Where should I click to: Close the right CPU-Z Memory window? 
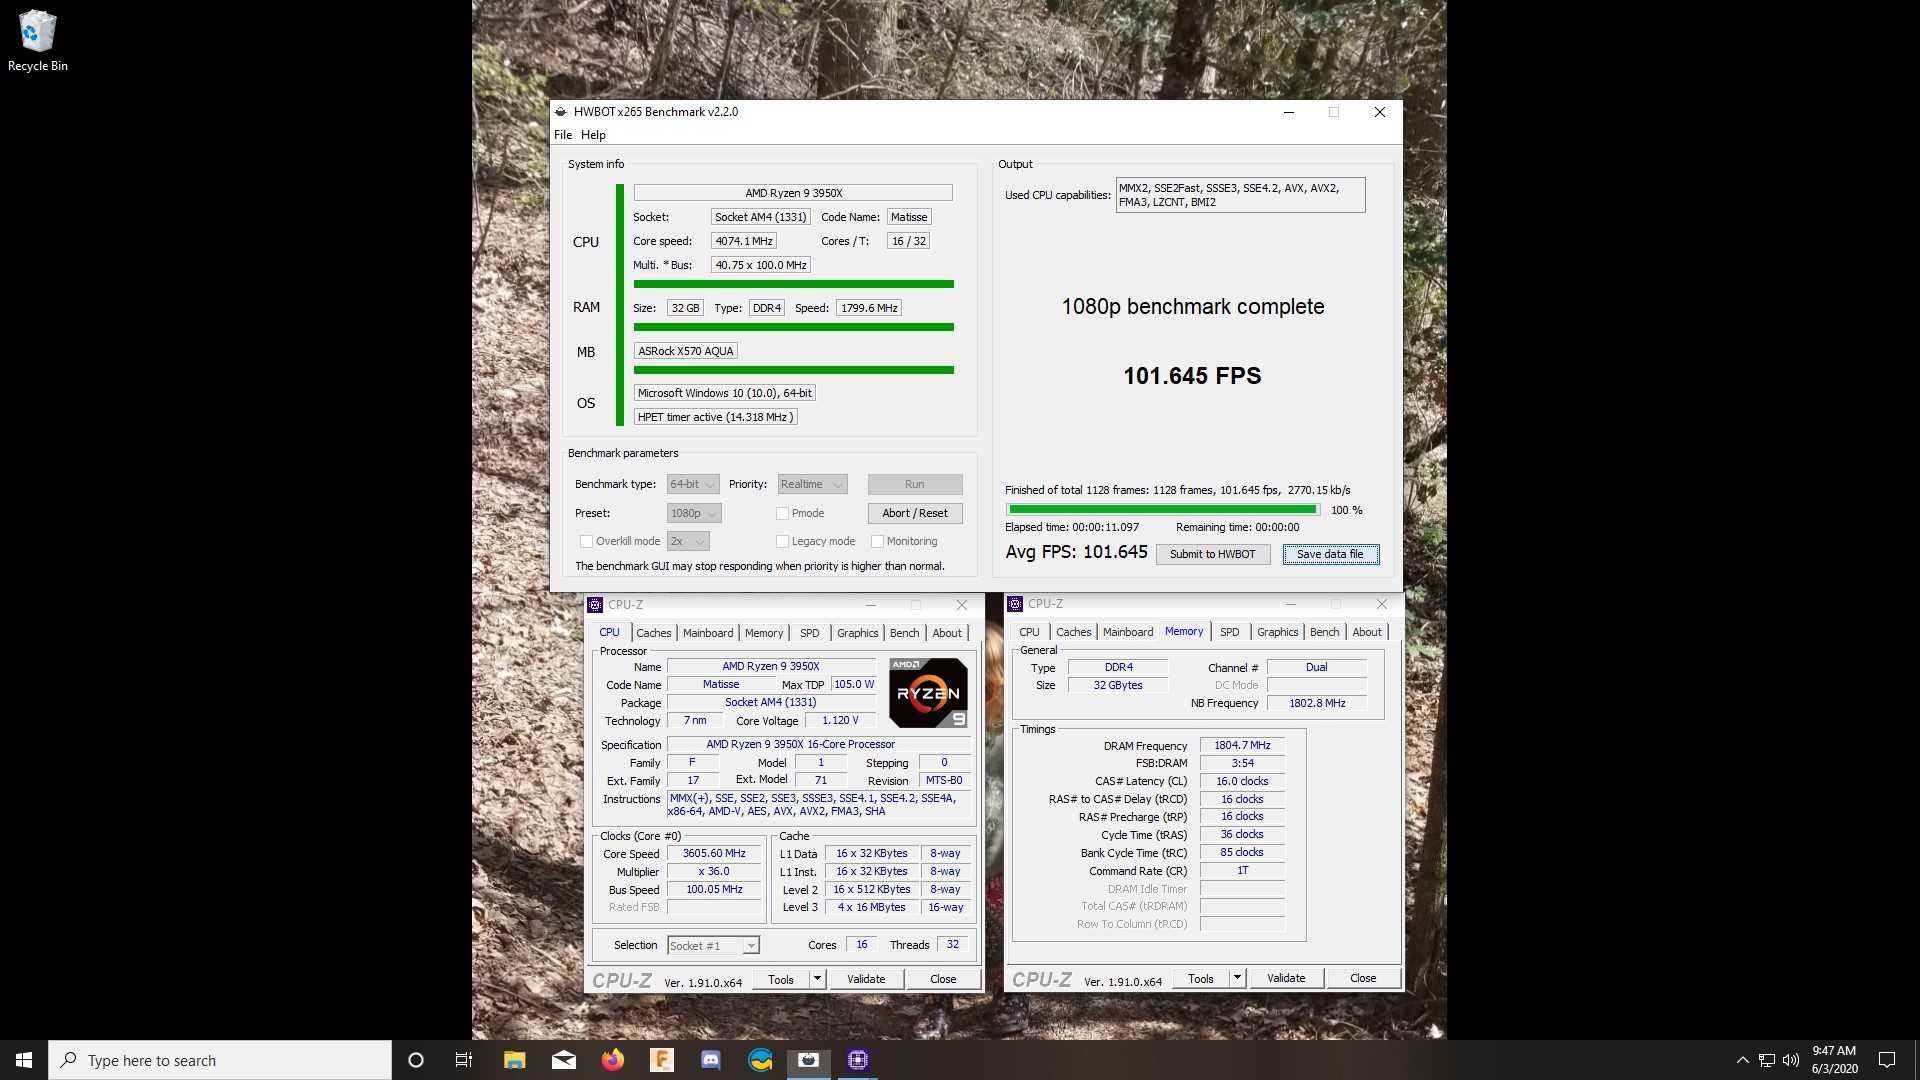(x=1382, y=604)
